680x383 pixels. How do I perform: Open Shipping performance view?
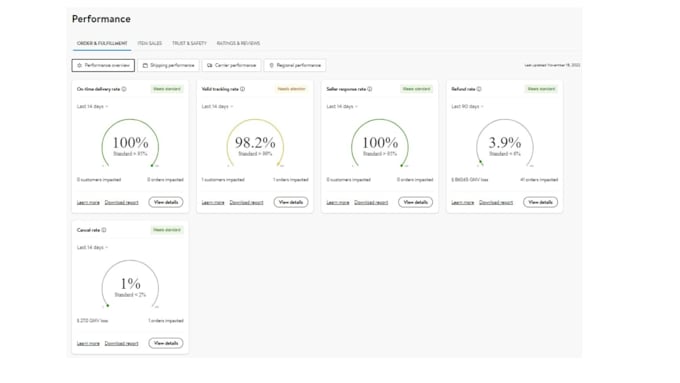pyautogui.click(x=169, y=65)
